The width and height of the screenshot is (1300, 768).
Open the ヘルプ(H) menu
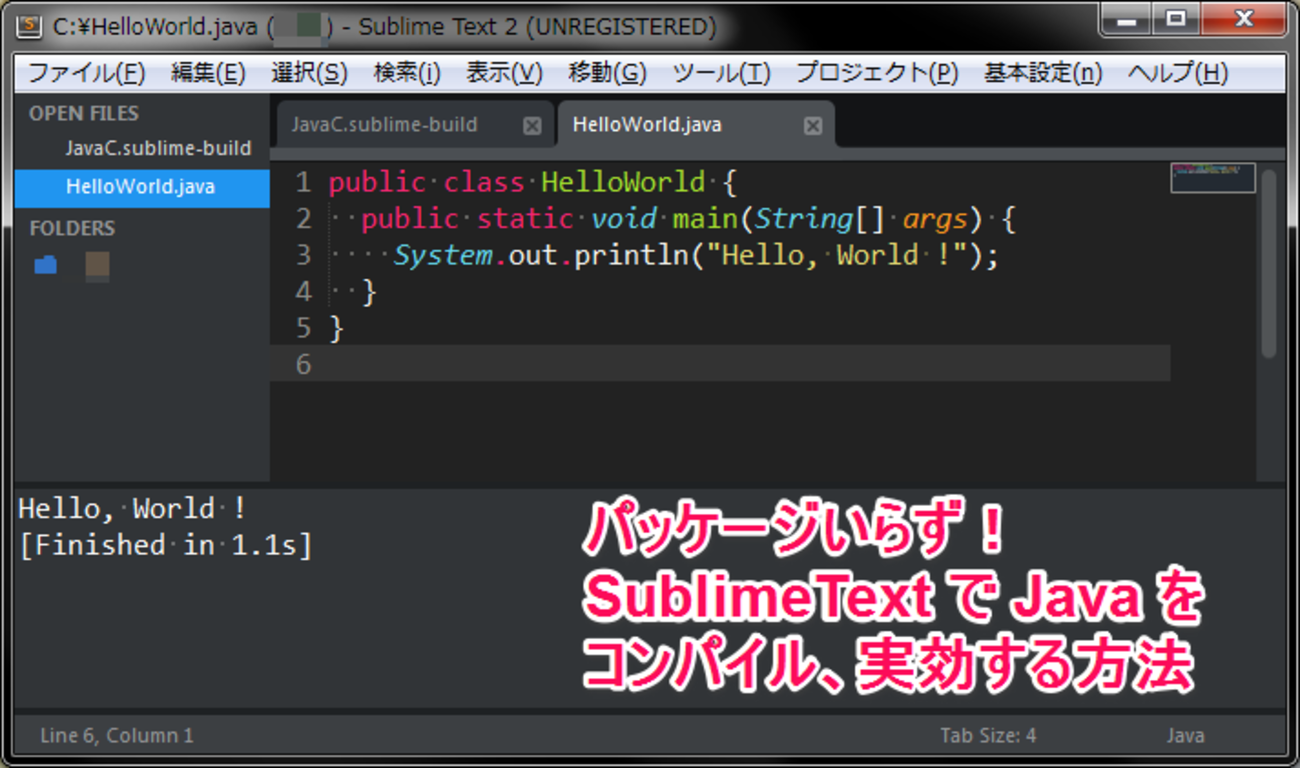pos(1177,73)
